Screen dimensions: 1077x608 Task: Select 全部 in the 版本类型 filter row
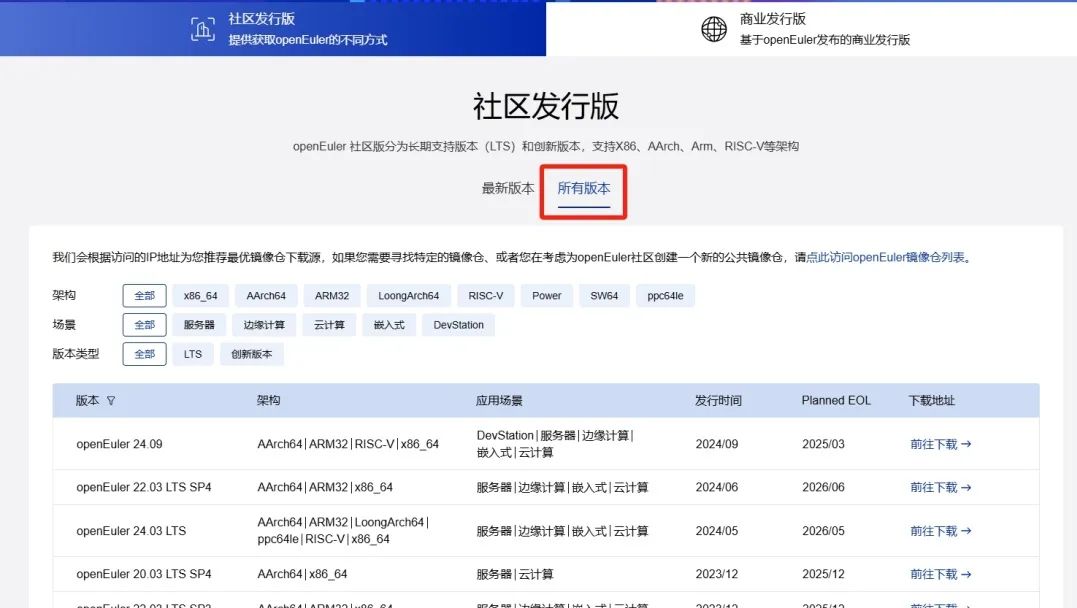point(144,354)
